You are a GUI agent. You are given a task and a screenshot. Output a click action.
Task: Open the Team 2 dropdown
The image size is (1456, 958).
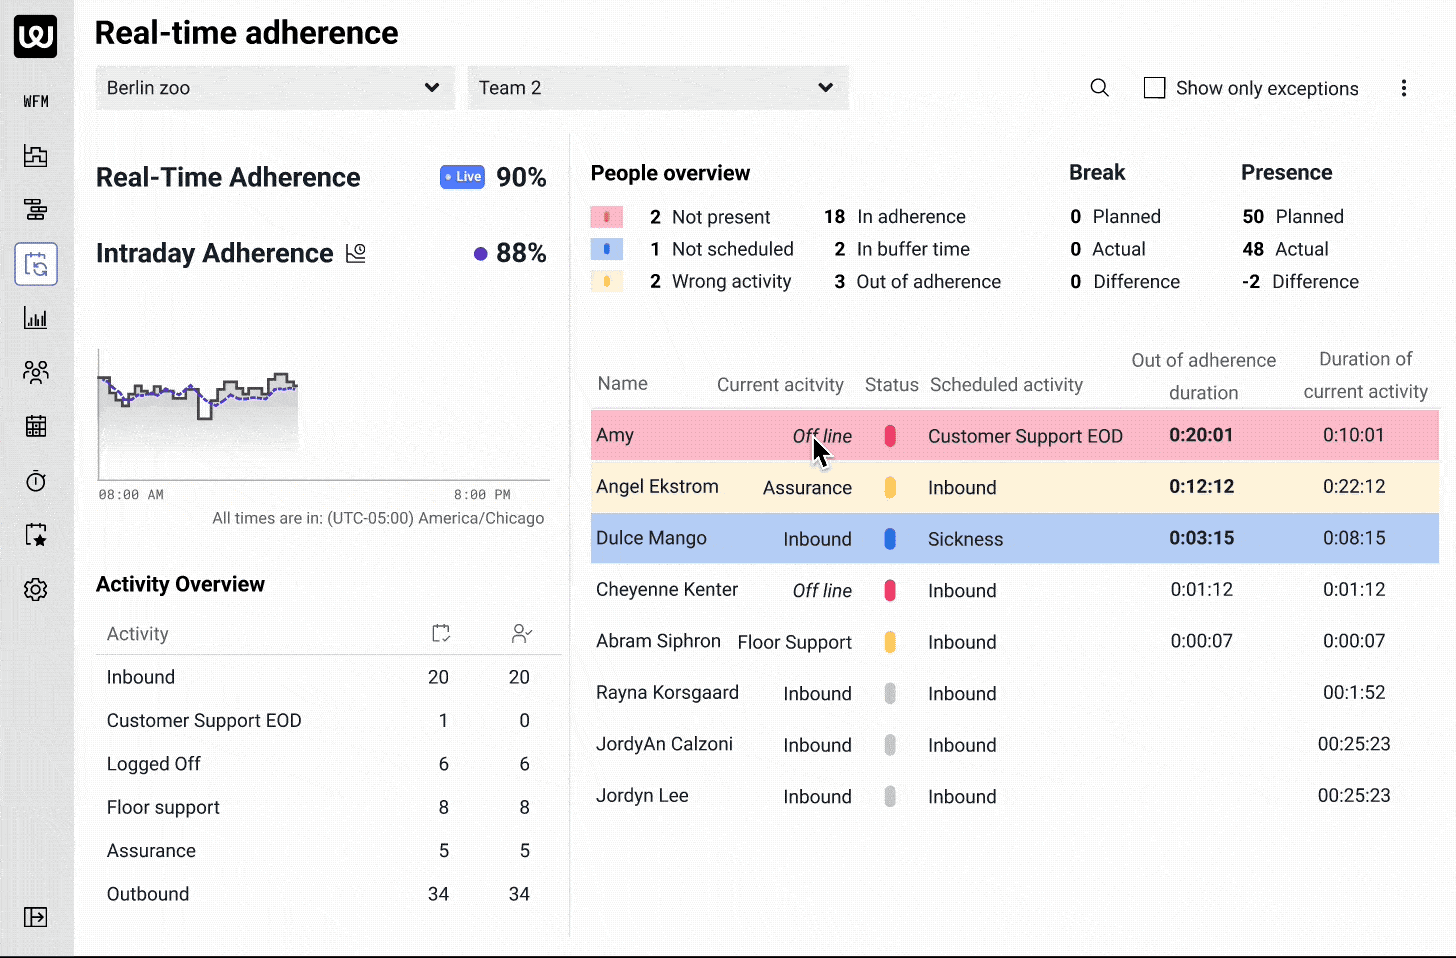[657, 88]
